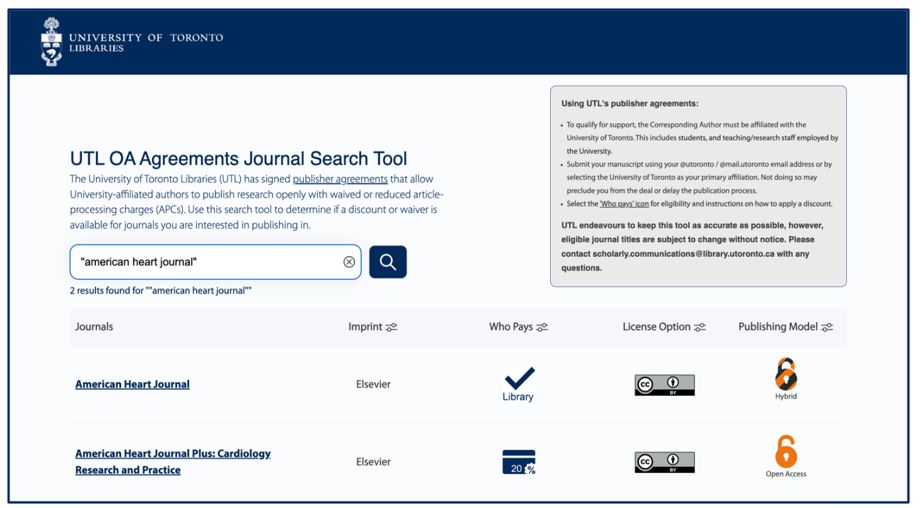Click the UTL OA Agreements Journal Search Tool heading
This screenshot has height=508, width=921.
[238, 159]
